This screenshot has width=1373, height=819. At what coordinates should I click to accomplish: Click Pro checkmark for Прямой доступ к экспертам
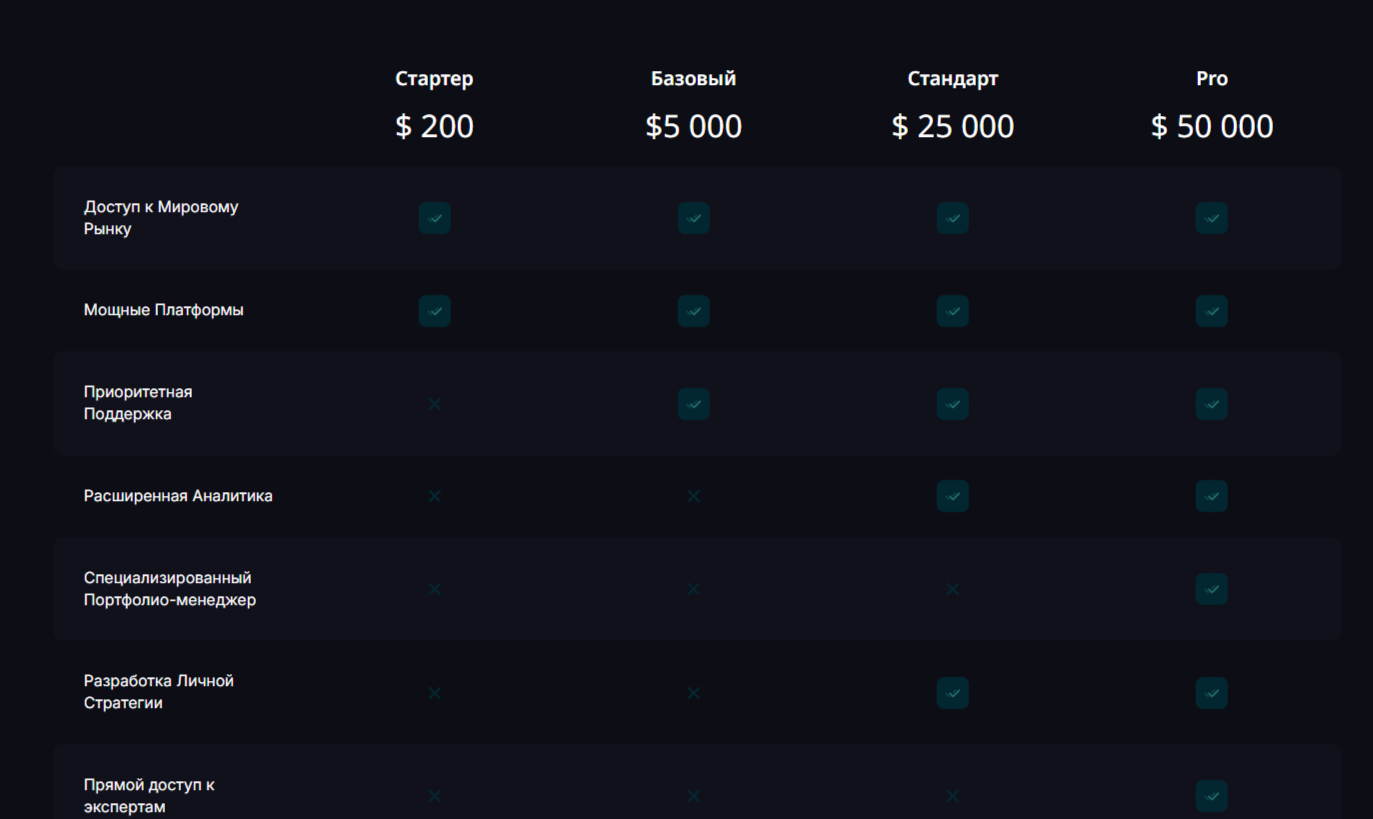click(1211, 796)
